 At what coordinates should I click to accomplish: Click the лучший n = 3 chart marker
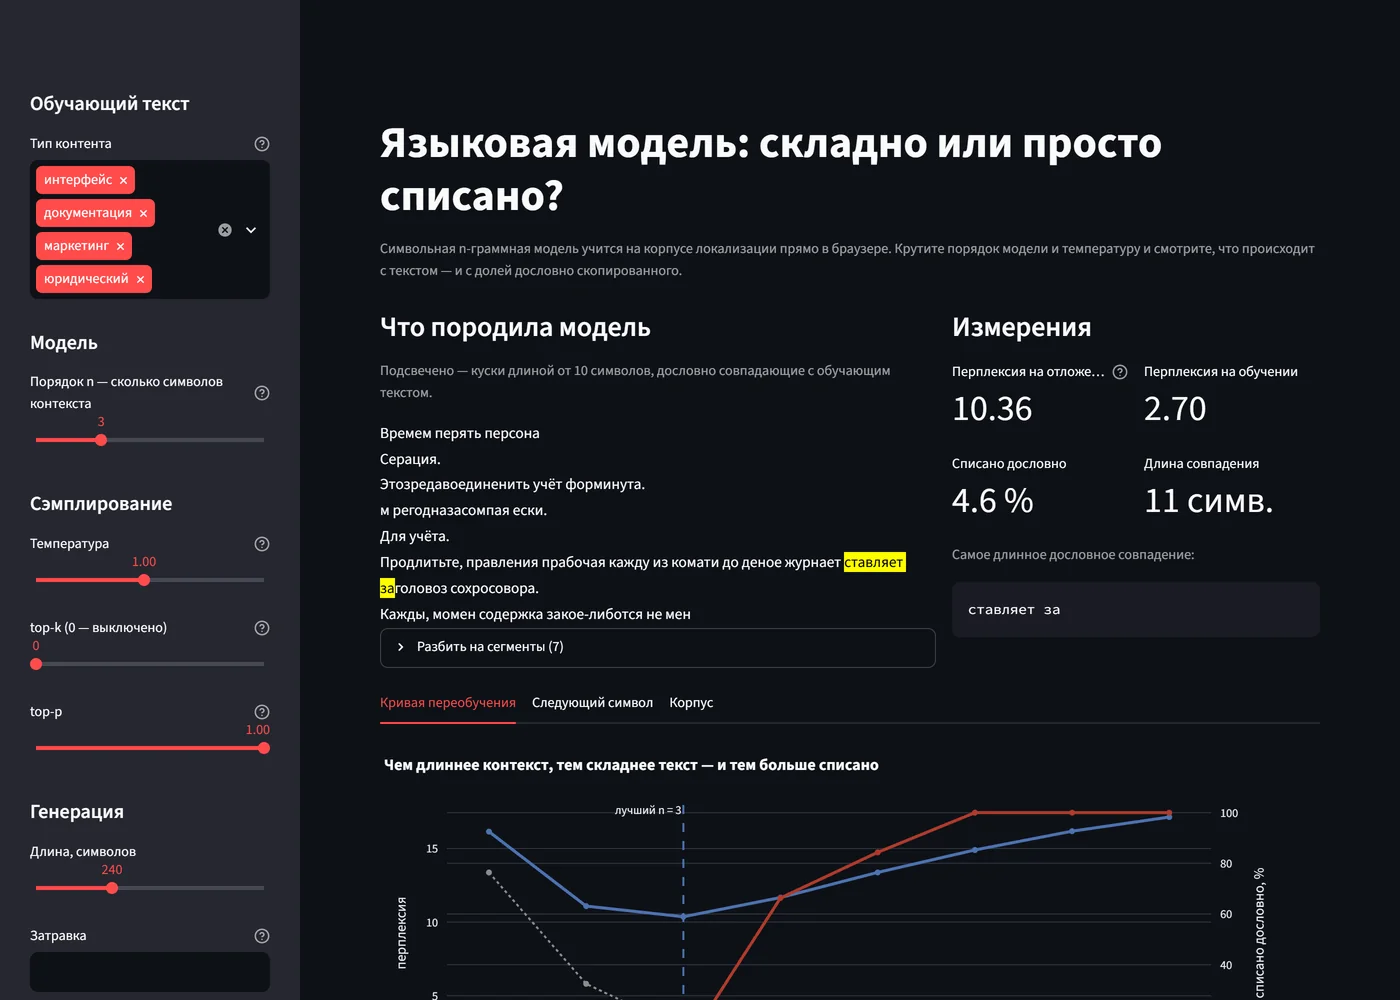(x=649, y=810)
